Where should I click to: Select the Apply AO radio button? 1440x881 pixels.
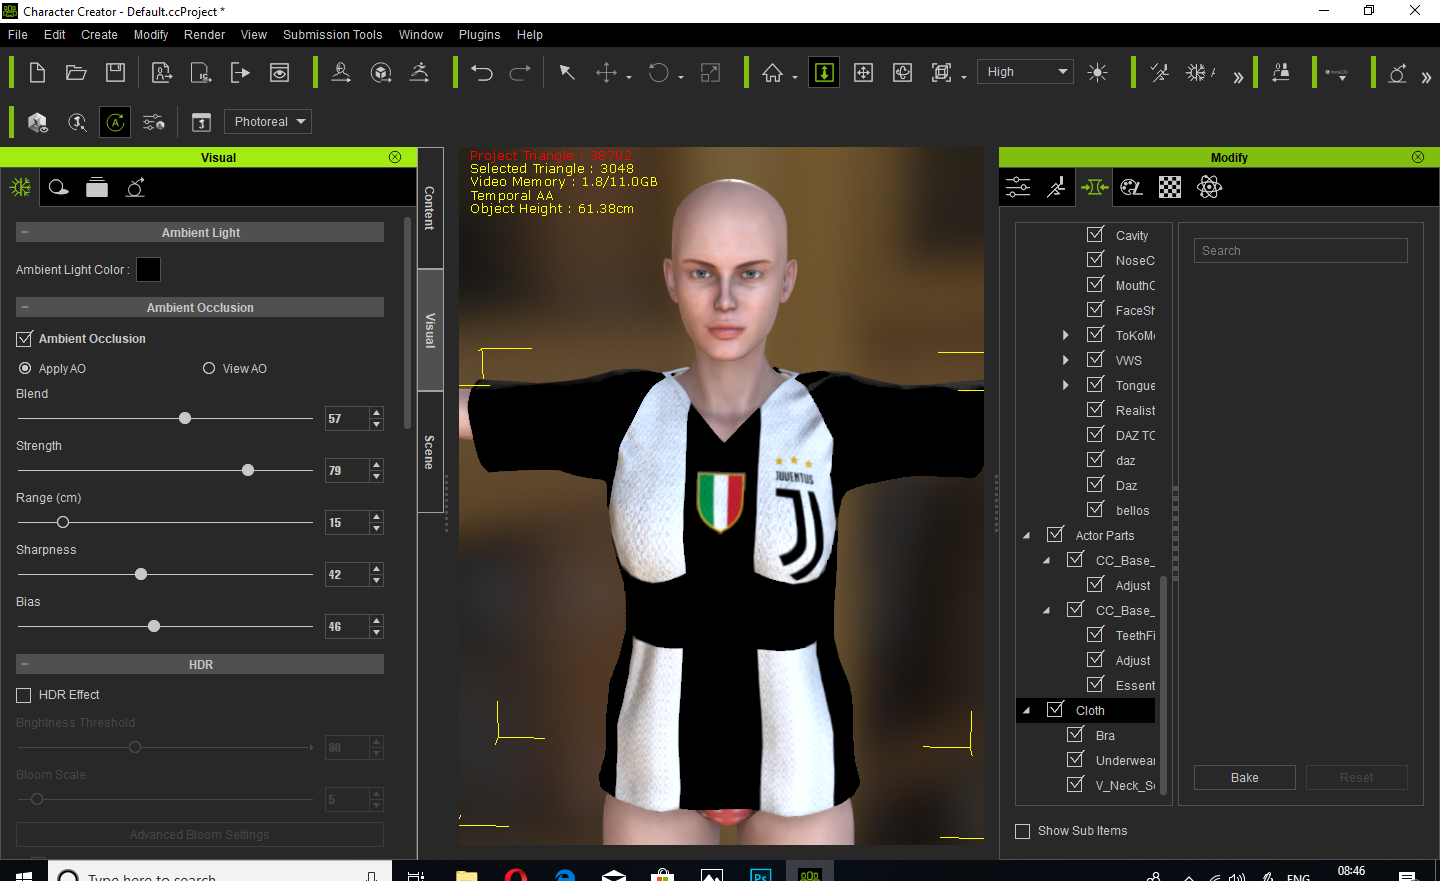(25, 368)
